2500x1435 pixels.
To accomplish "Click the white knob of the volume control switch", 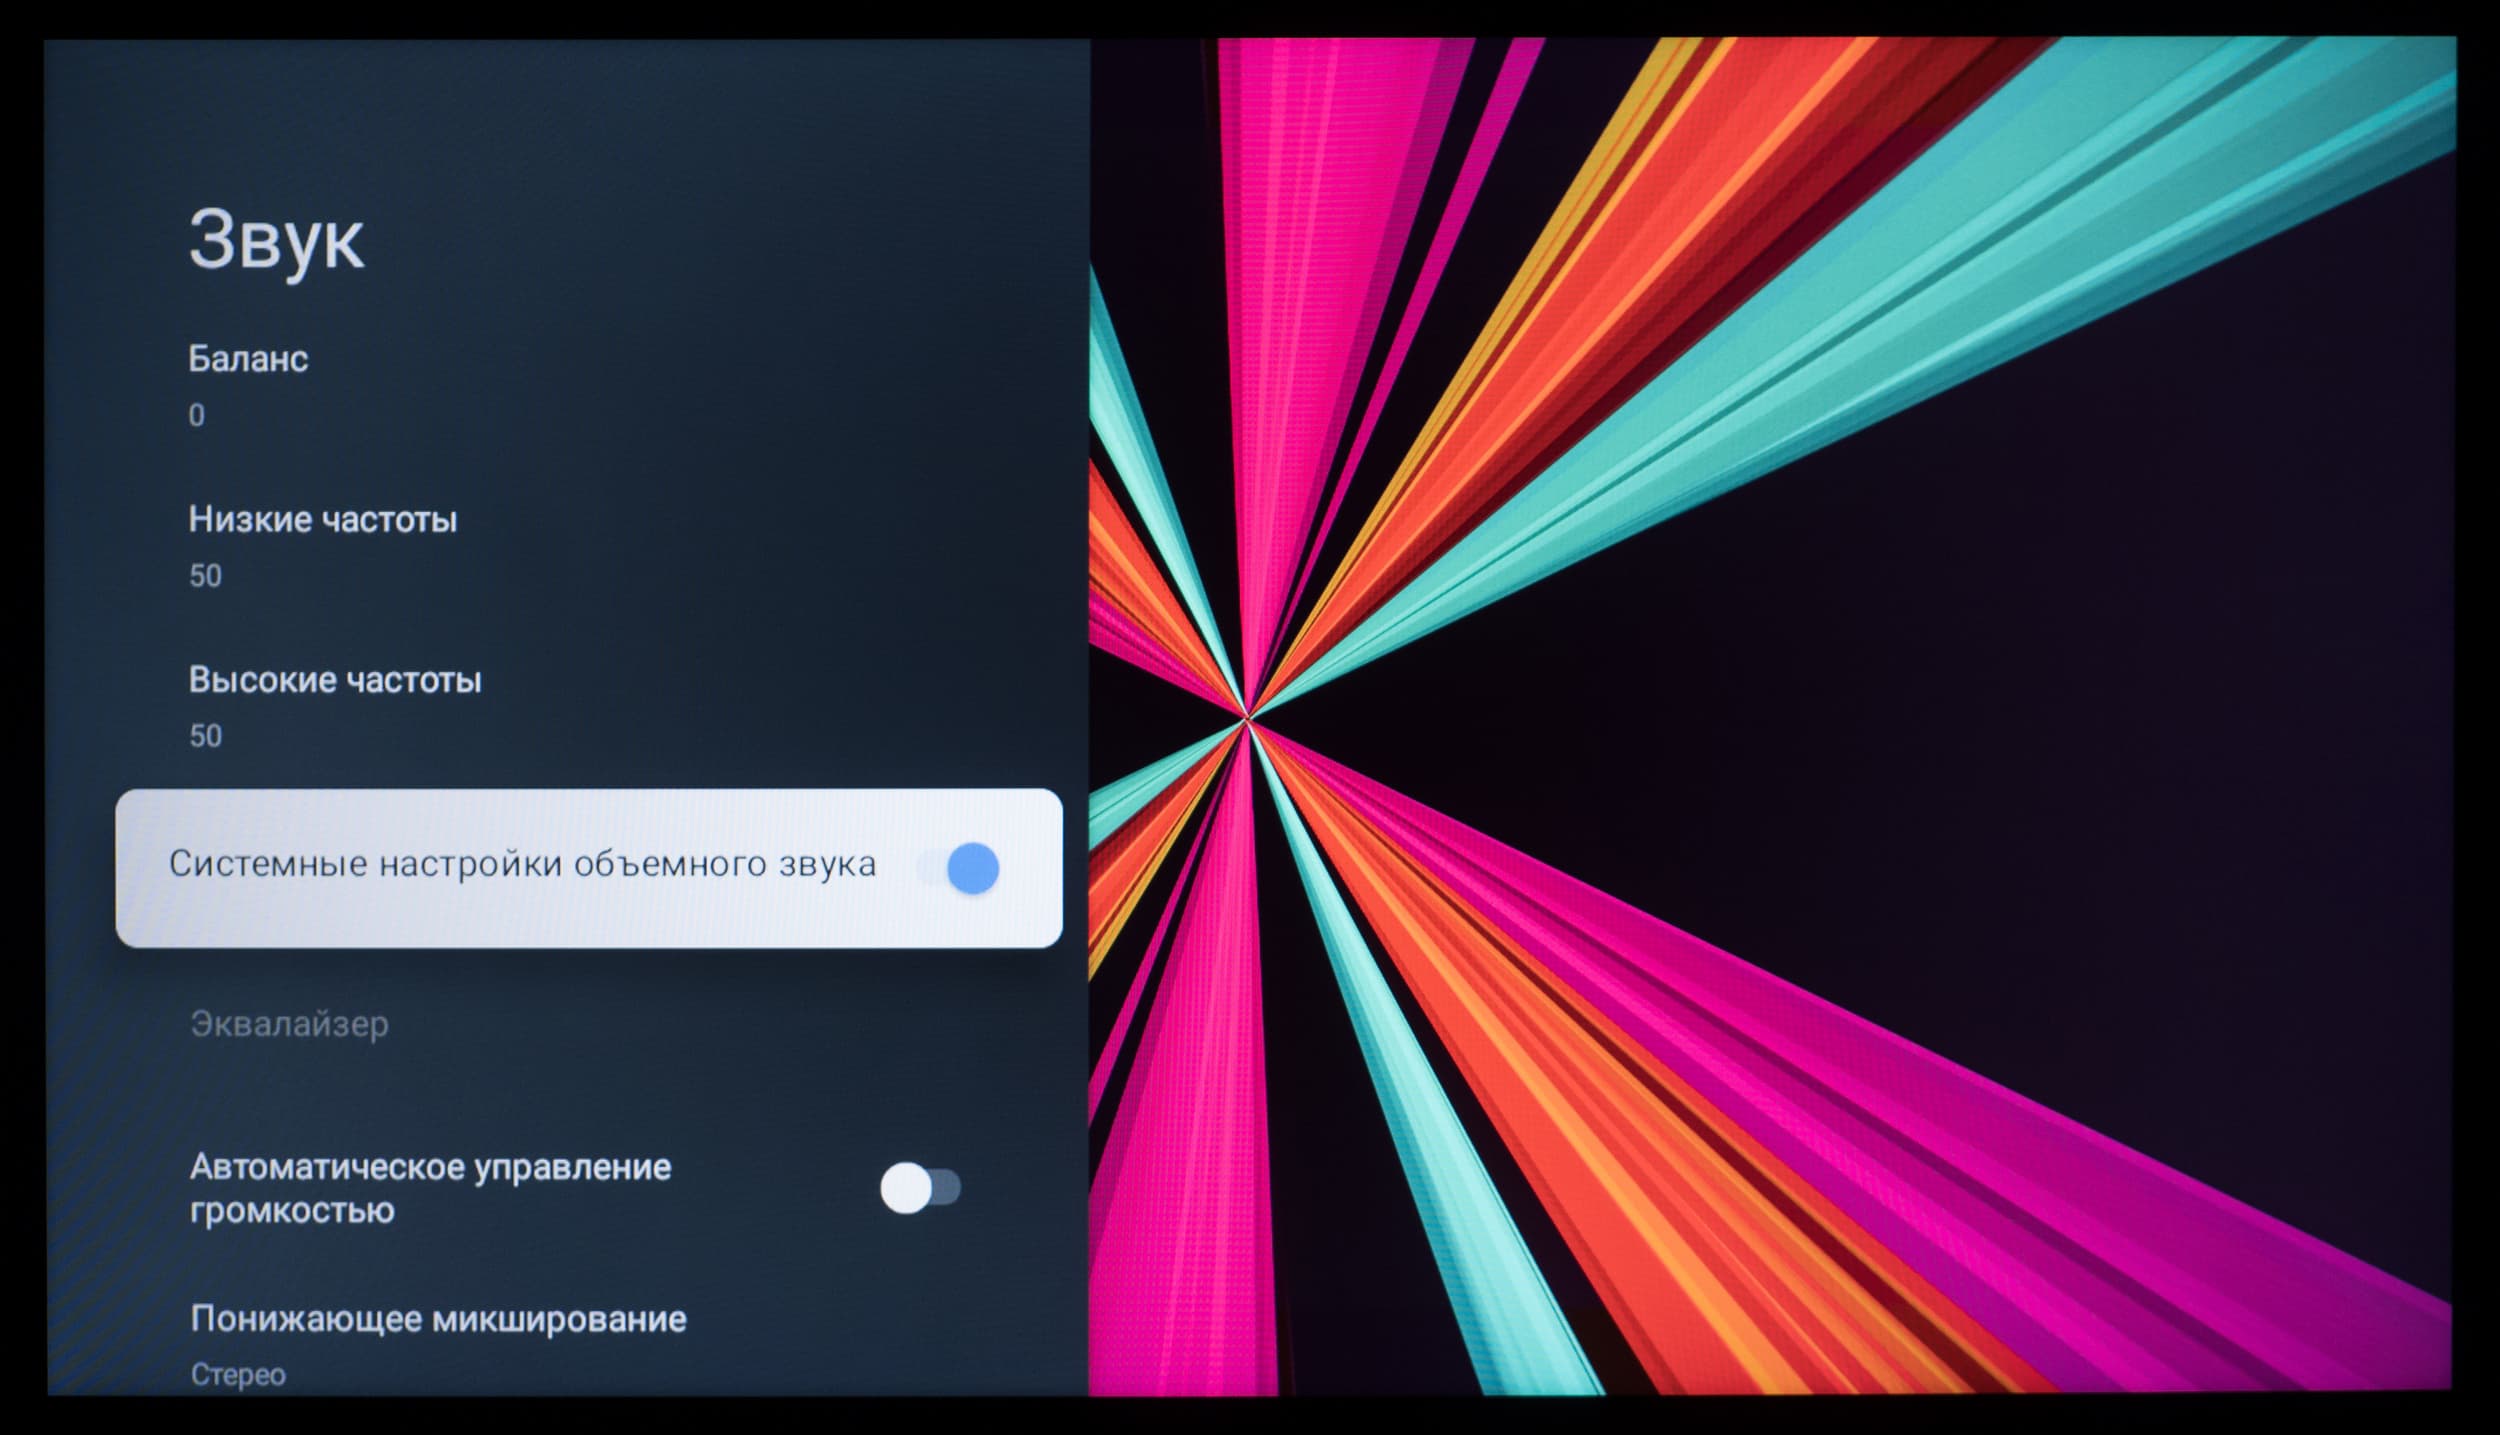I will click(906, 1188).
